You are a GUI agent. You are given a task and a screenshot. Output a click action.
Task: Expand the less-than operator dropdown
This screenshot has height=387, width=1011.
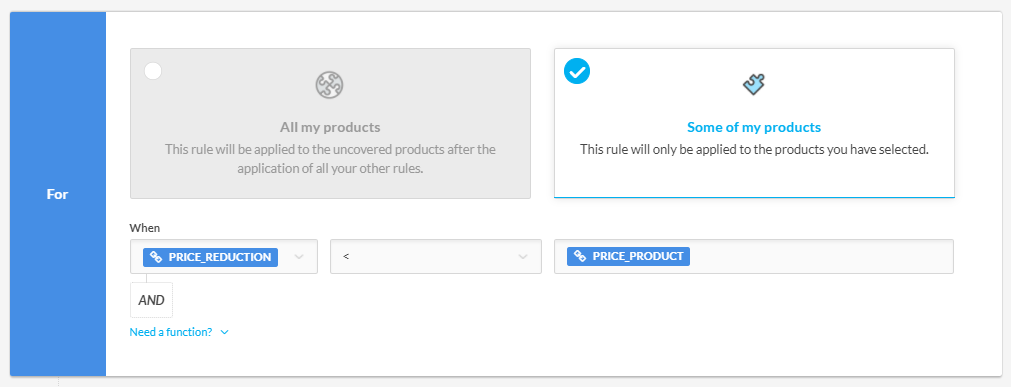(523, 257)
